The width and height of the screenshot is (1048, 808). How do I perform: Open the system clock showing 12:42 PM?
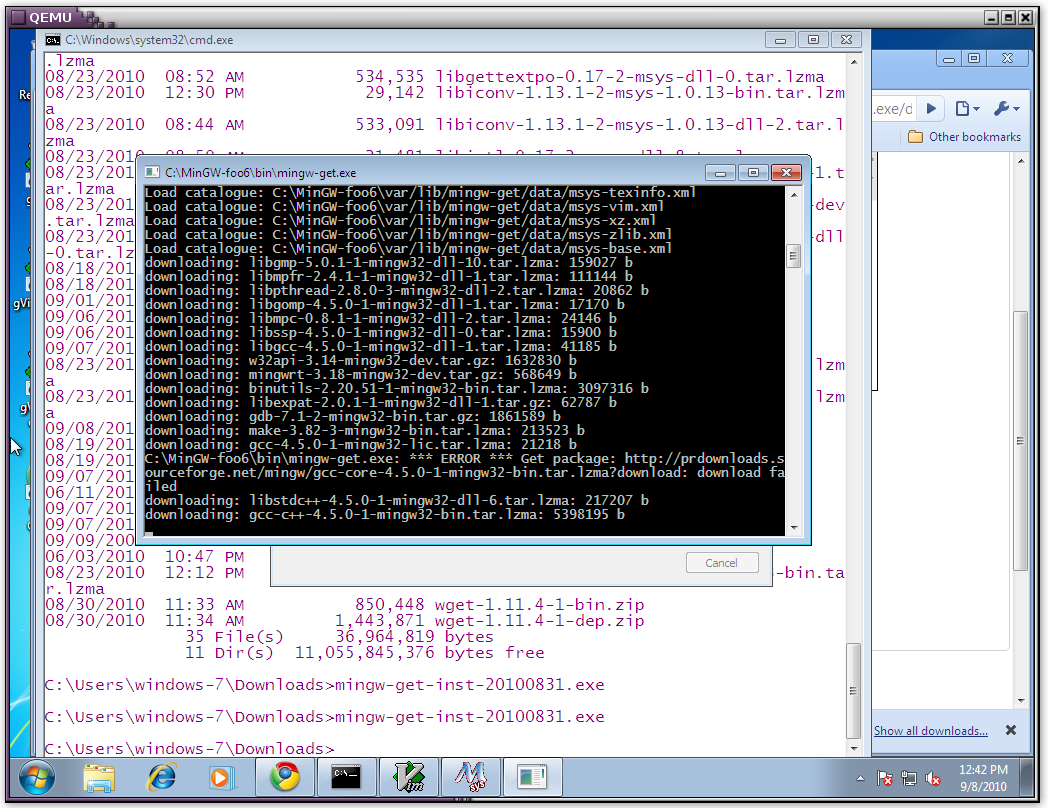(x=985, y=777)
